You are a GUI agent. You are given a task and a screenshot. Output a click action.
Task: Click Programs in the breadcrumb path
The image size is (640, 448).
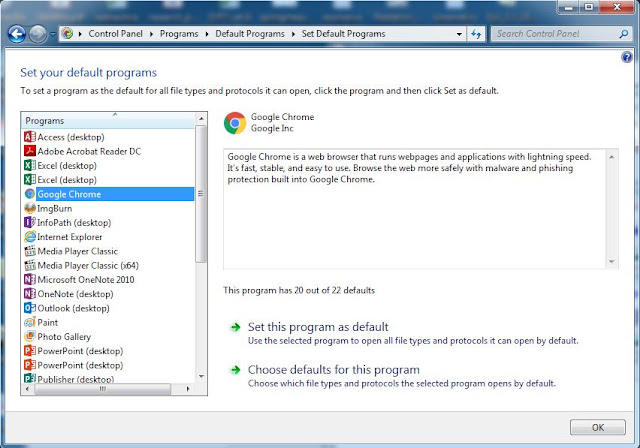179,34
